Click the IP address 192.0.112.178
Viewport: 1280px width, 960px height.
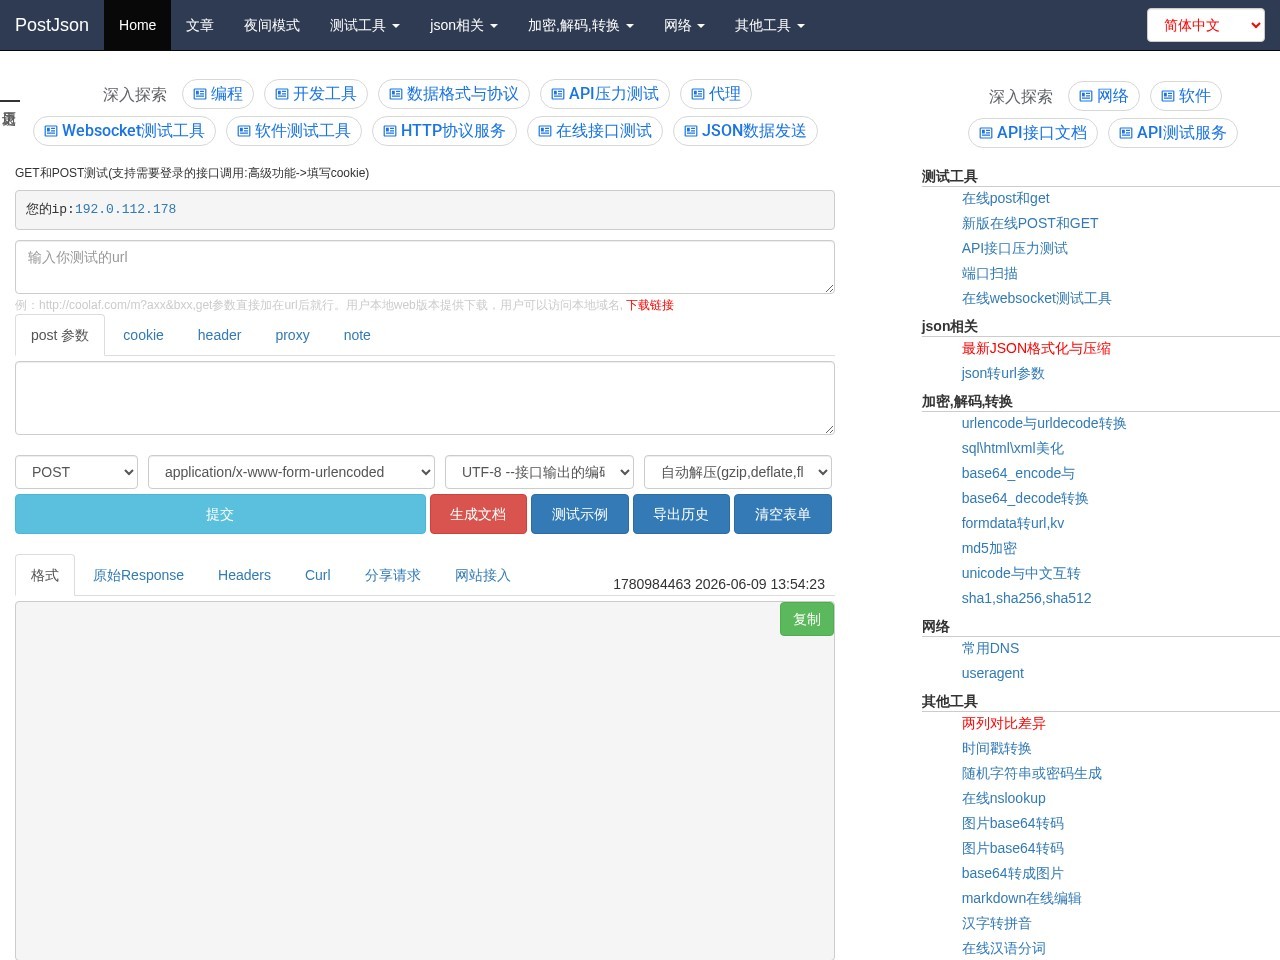tap(125, 209)
